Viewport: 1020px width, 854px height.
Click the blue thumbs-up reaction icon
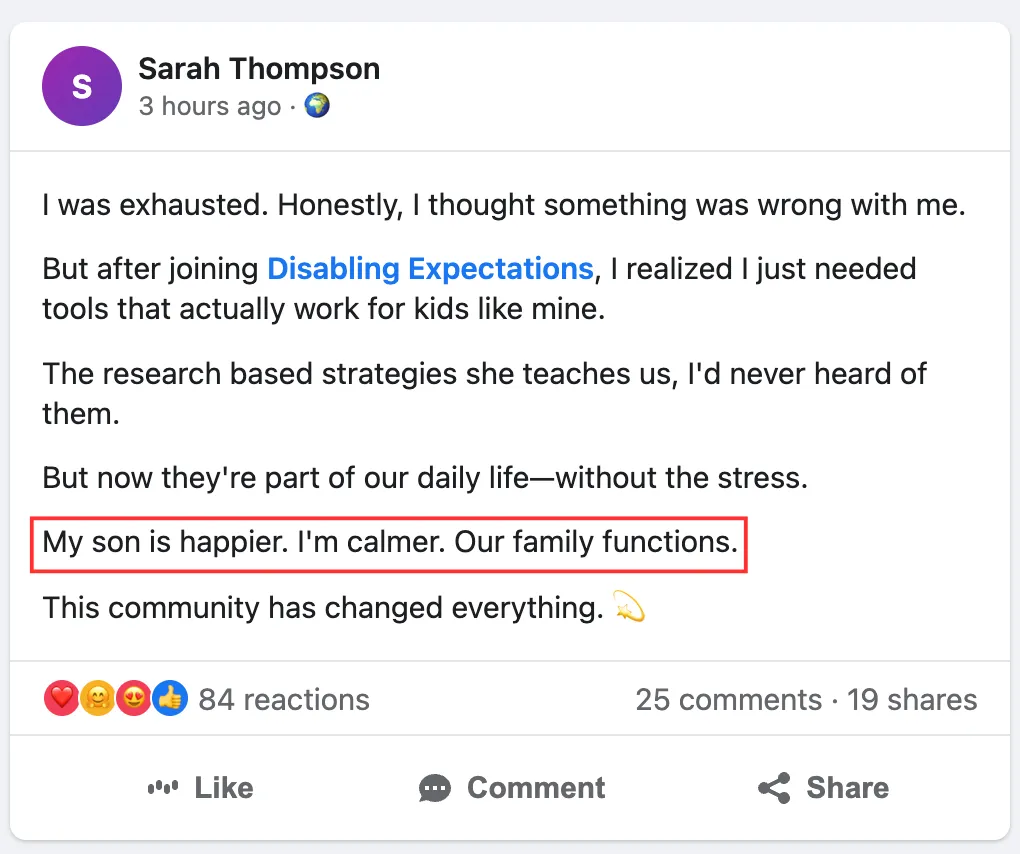[x=170, y=699]
